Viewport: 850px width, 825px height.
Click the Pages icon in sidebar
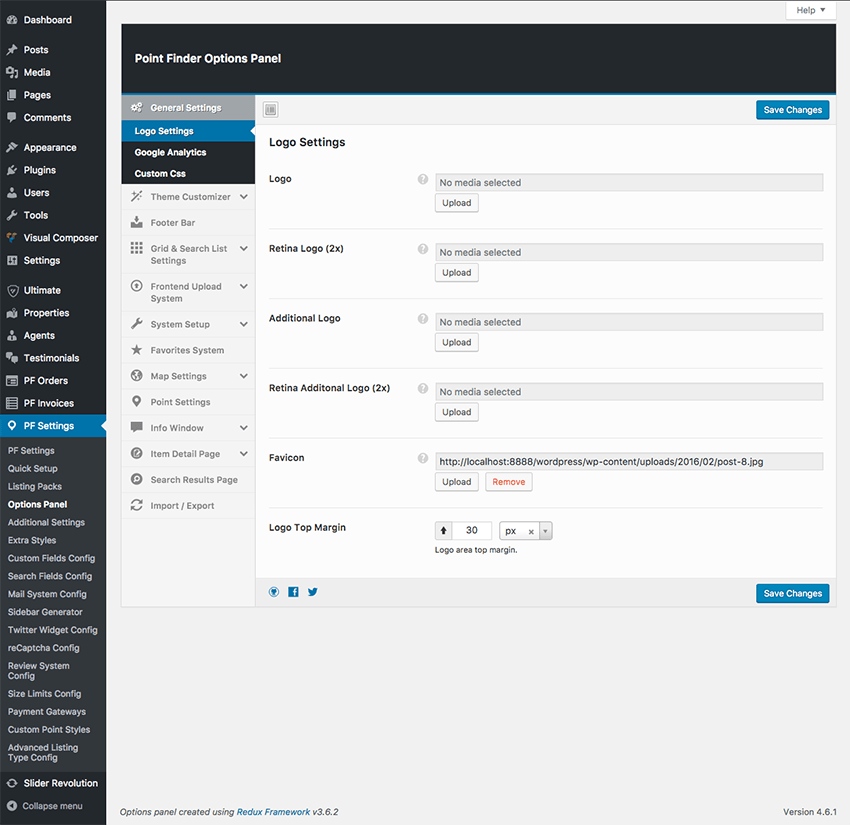point(12,95)
